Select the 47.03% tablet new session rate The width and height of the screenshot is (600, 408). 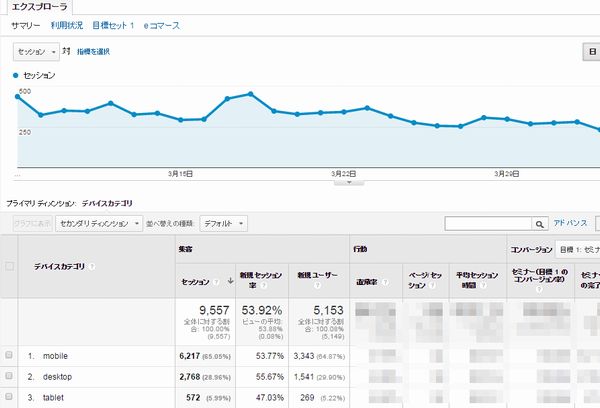pyautogui.click(x=270, y=397)
